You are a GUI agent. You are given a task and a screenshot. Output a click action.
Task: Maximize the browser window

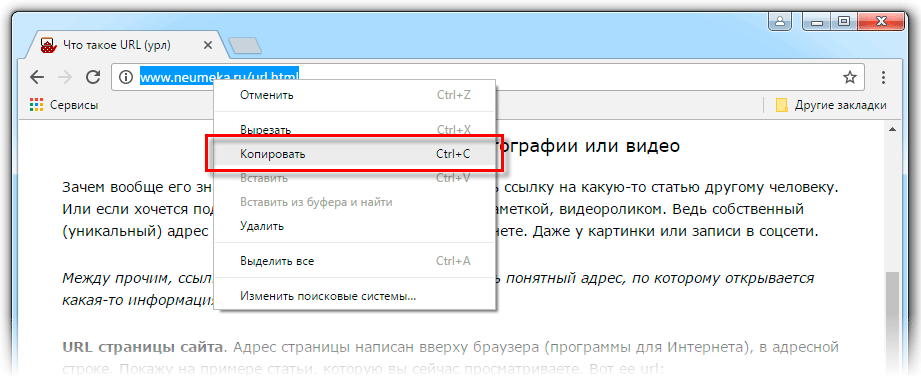843,23
